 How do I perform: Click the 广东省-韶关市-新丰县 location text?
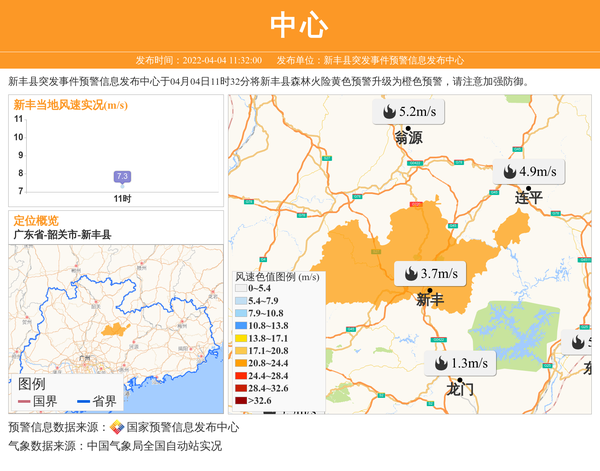click(x=62, y=234)
